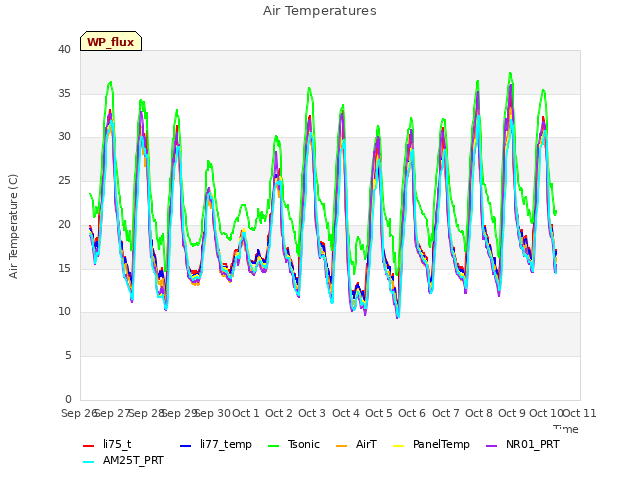Click the AM25T_PRT cyan legend swatch
640x480 pixels.
(89, 462)
